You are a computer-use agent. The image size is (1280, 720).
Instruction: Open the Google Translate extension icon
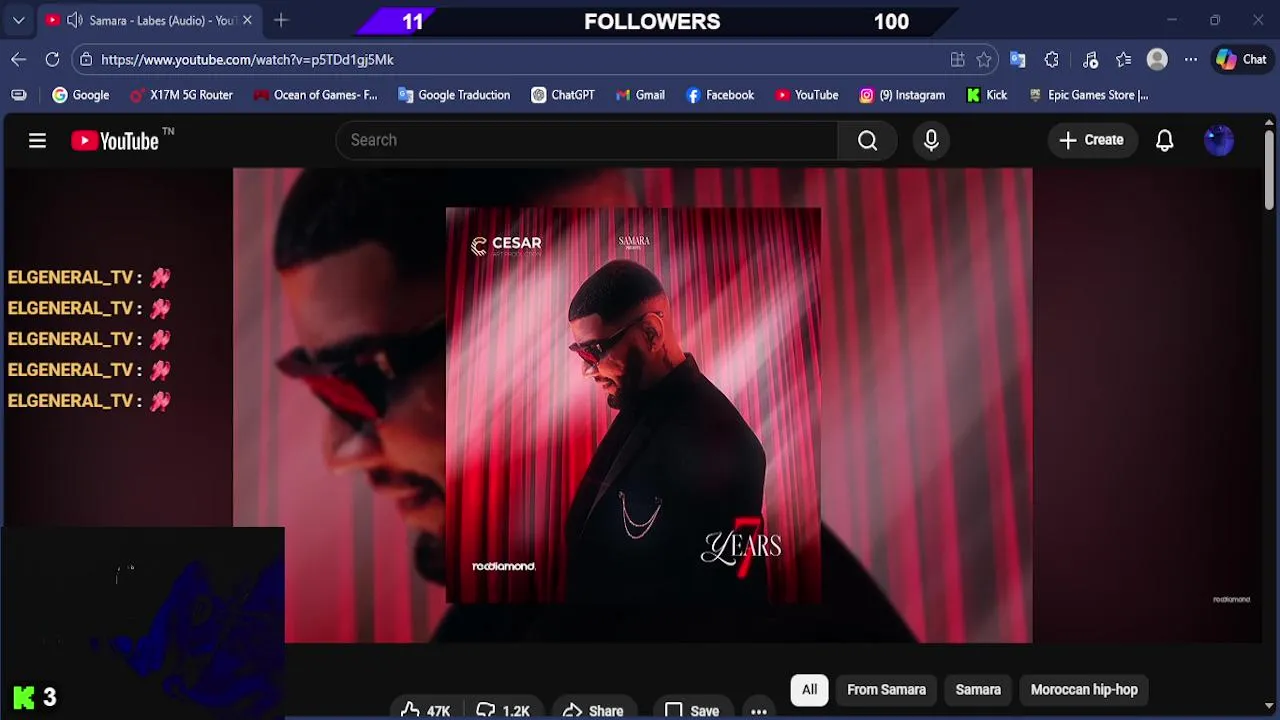coord(1018,60)
